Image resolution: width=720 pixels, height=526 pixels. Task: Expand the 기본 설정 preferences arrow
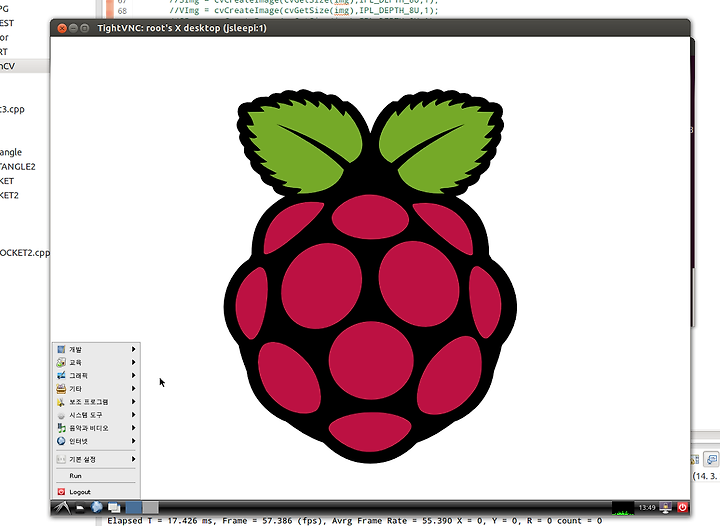[134, 459]
